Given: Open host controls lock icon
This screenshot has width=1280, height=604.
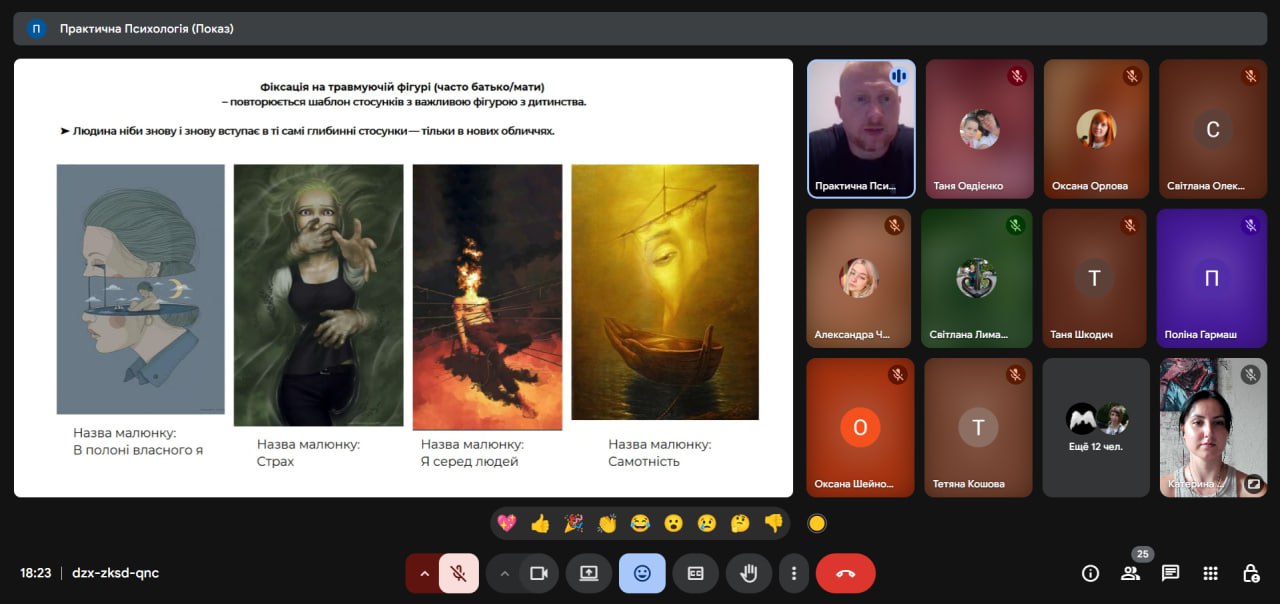Looking at the screenshot, I should click(x=1250, y=573).
